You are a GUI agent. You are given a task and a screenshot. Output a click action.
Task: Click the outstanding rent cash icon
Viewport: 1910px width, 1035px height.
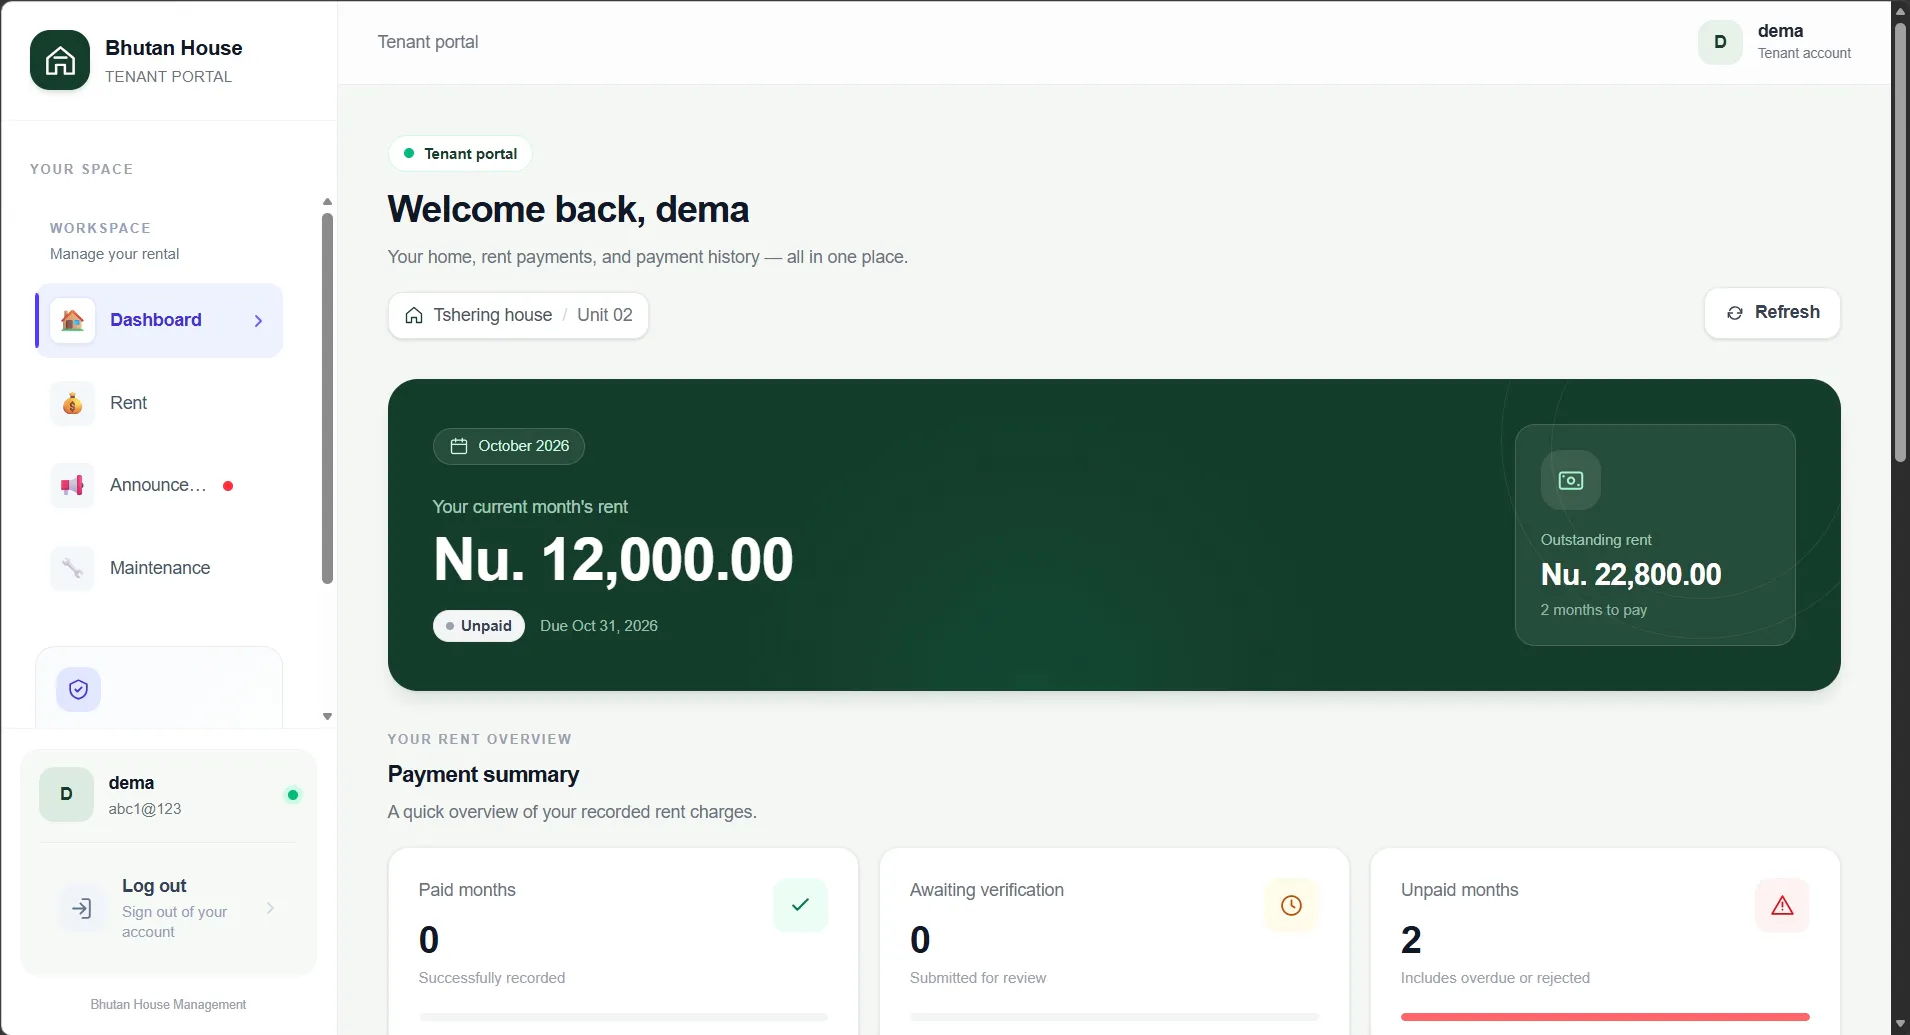pyautogui.click(x=1570, y=480)
